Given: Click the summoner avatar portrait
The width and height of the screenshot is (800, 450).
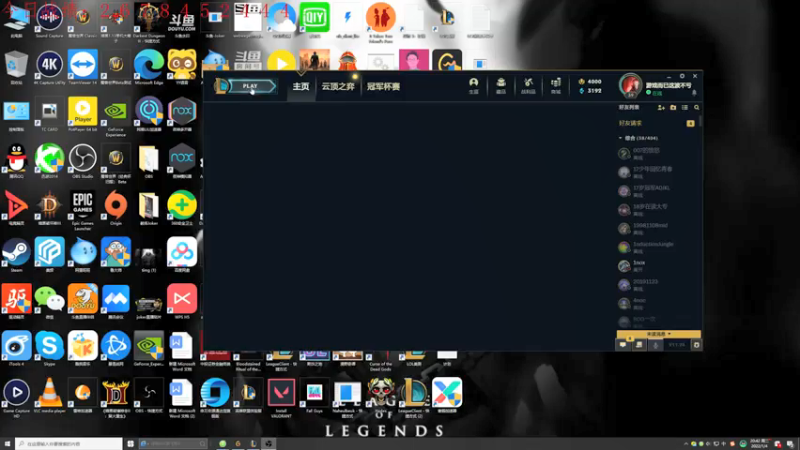Looking at the screenshot, I should tap(631, 85).
